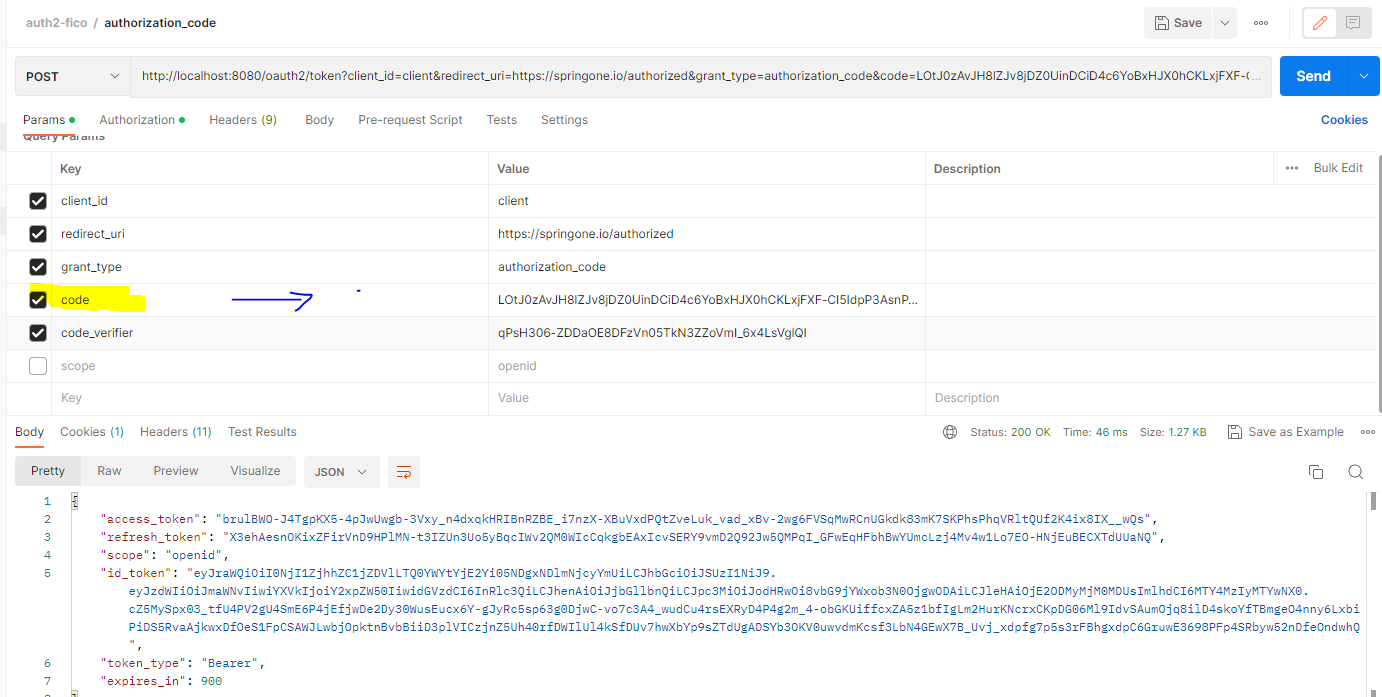Open the JSON response format dropdown
Screen dimensions: 1382x697
point(339,471)
